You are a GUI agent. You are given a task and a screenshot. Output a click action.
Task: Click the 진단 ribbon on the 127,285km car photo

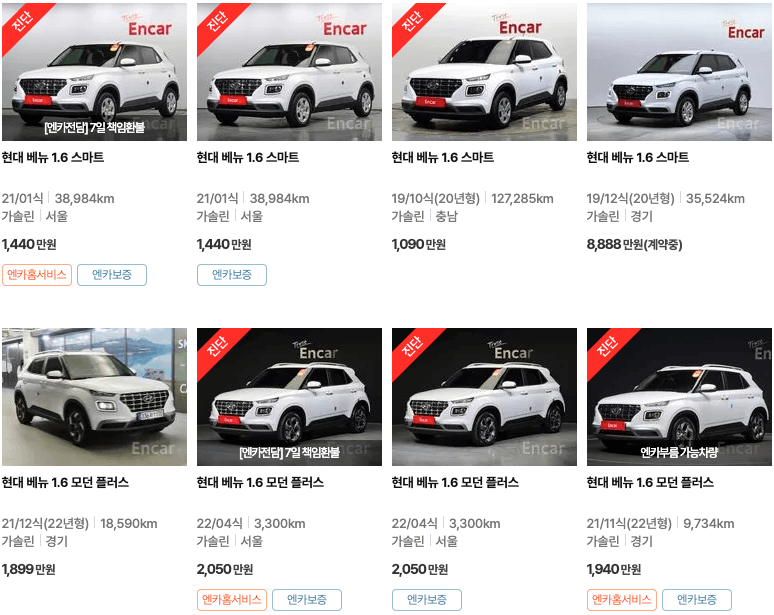click(x=411, y=21)
